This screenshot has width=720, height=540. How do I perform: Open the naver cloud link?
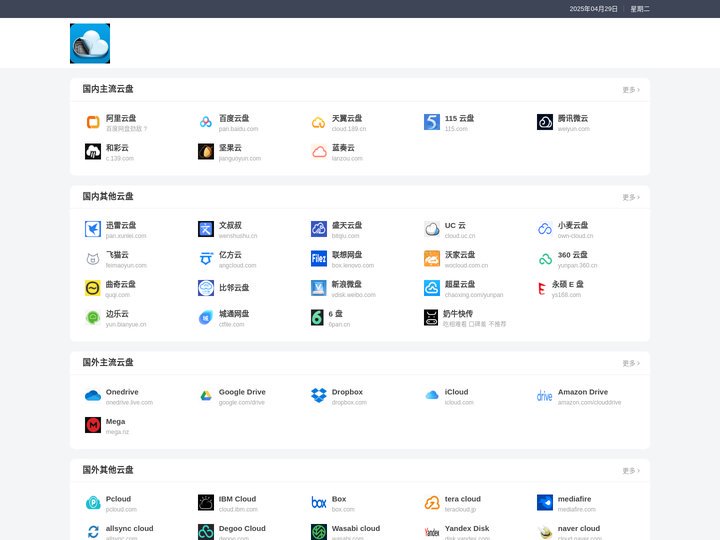pyautogui.click(x=579, y=529)
